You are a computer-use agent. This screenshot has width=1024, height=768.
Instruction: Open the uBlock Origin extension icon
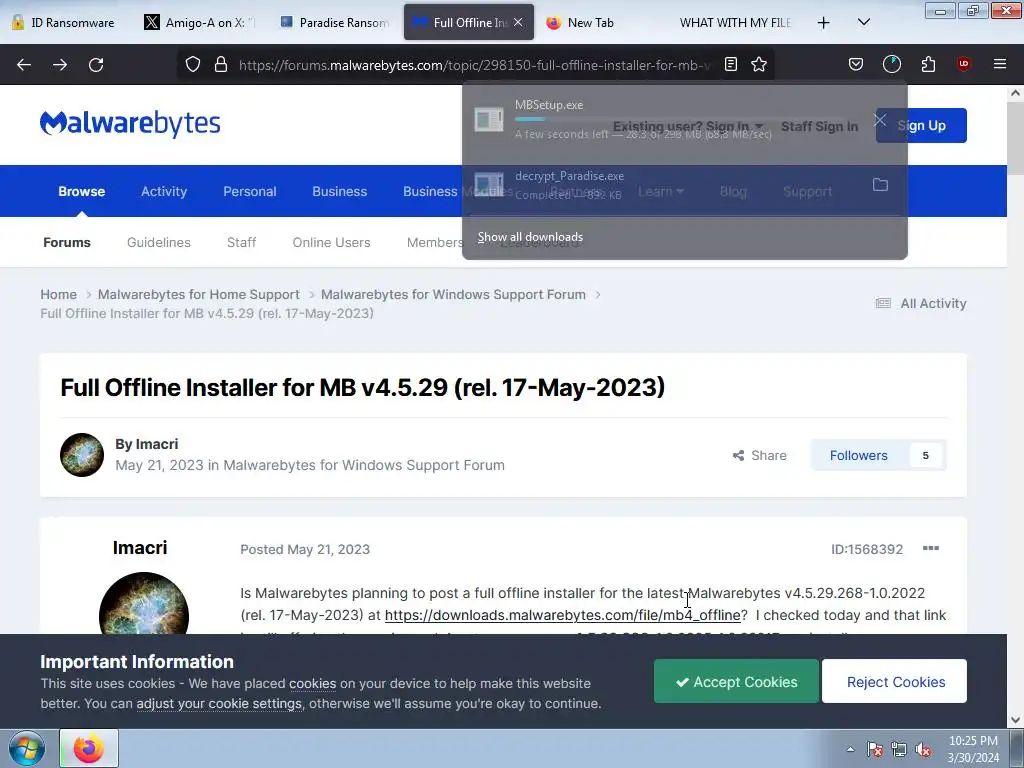coord(963,64)
